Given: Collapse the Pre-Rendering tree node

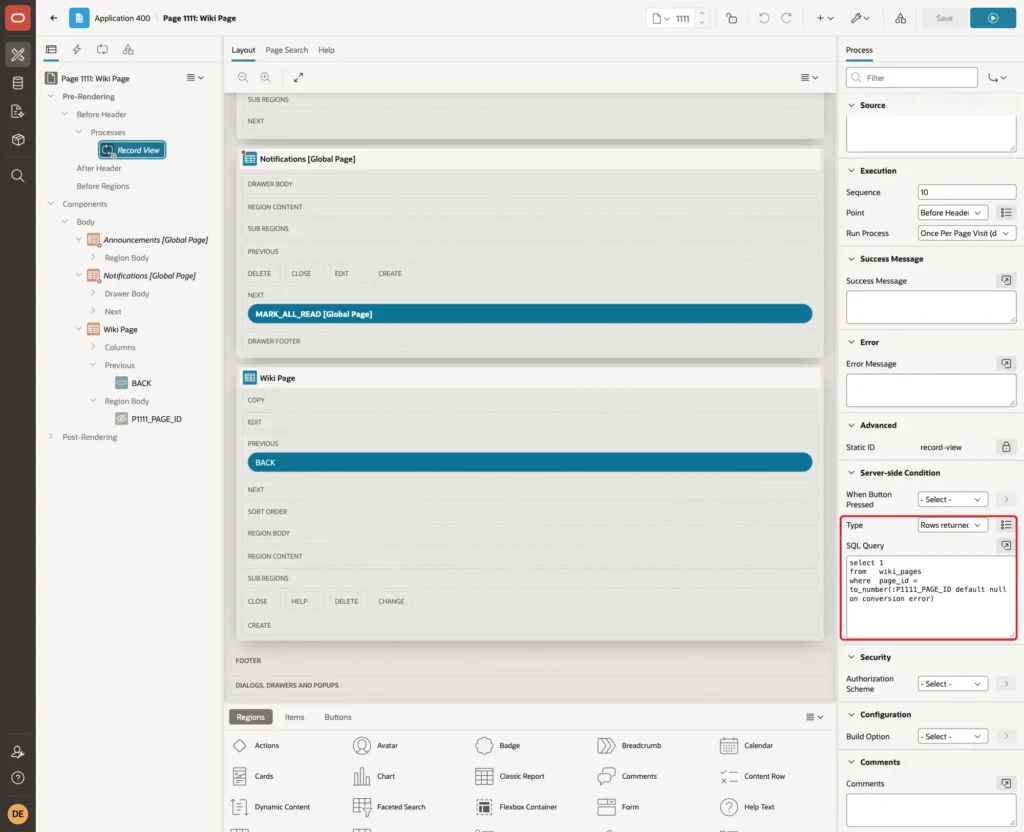Looking at the screenshot, I should (x=51, y=96).
